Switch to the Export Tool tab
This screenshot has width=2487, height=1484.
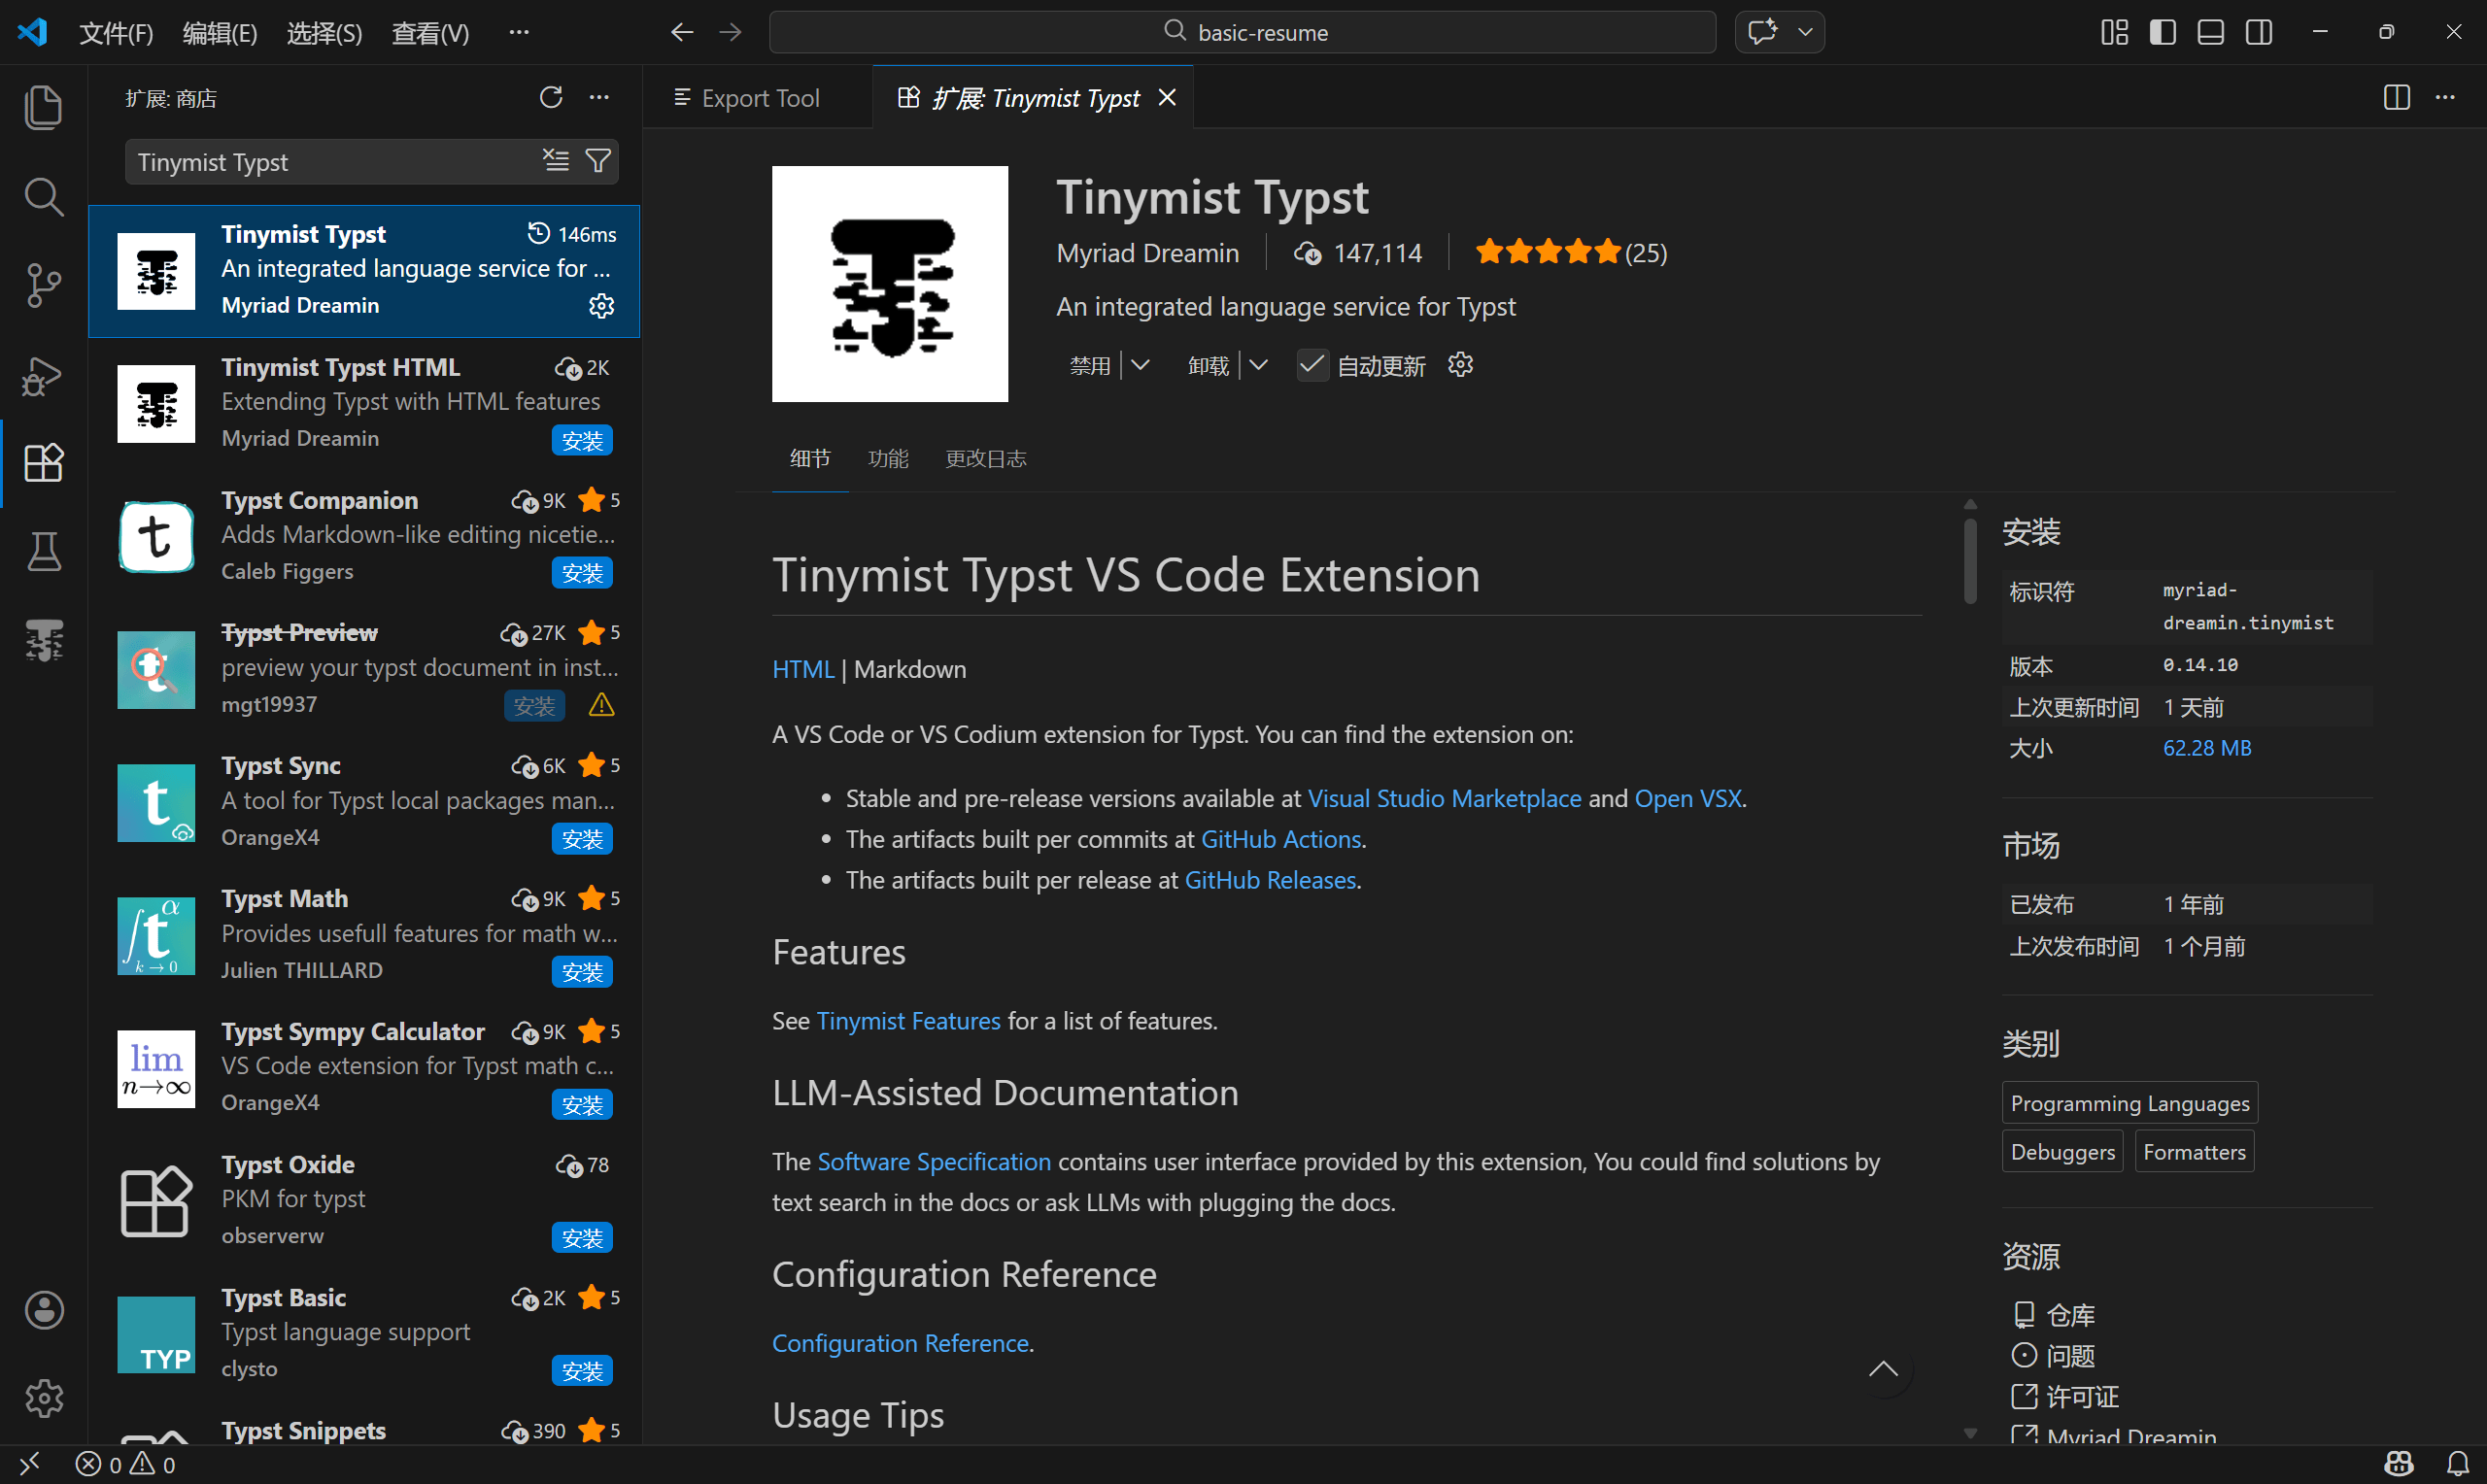[x=758, y=97]
